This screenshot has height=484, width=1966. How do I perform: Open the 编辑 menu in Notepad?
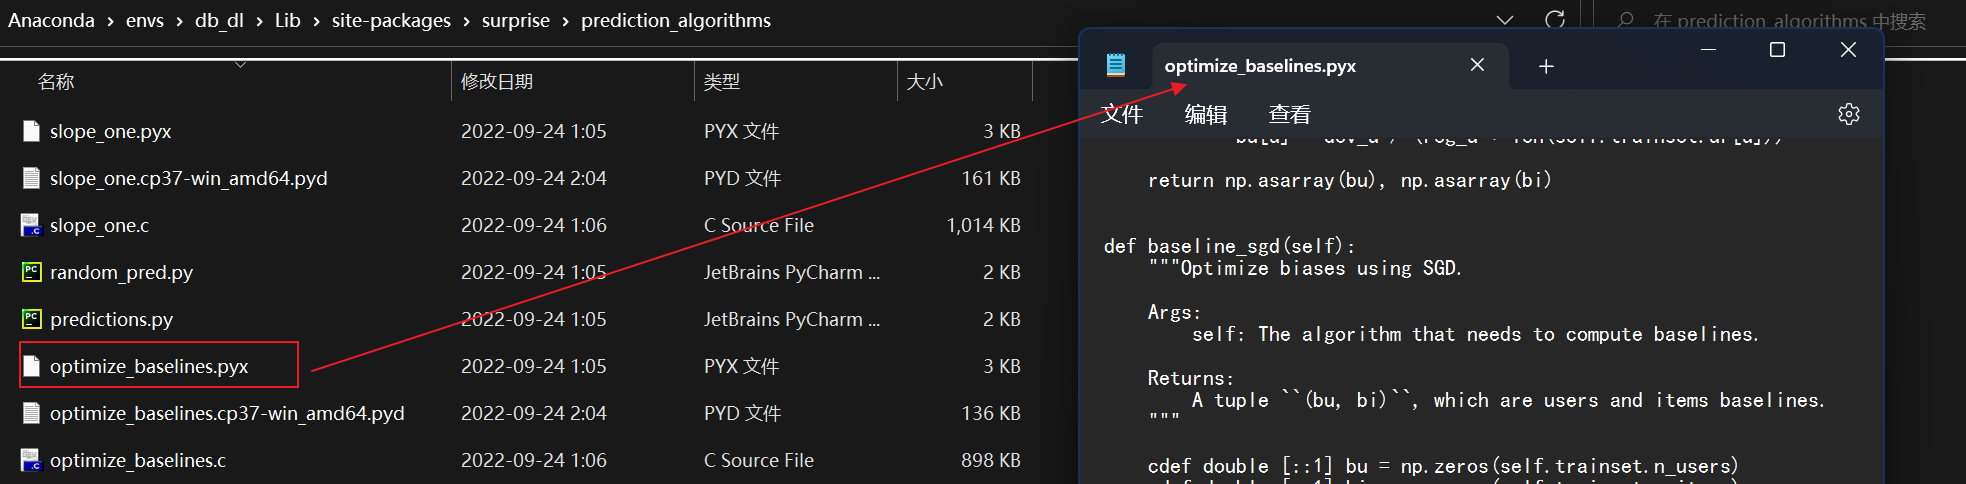[1205, 115]
